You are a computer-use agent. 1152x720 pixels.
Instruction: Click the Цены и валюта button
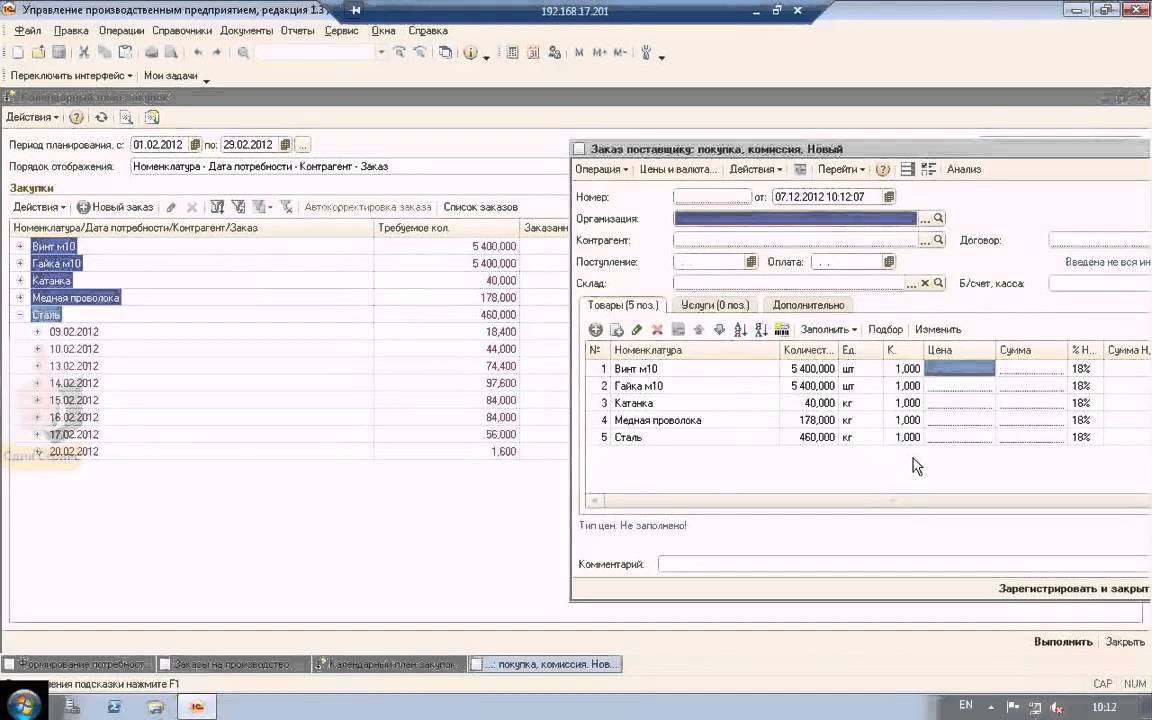point(677,170)
